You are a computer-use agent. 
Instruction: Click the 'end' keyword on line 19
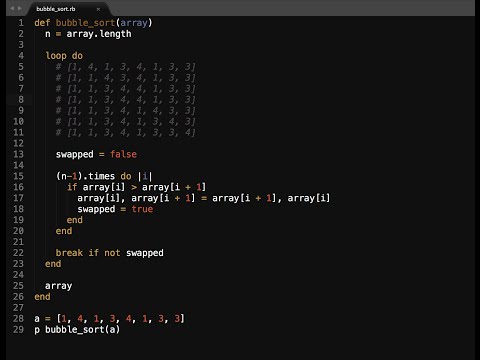[x=75, y=220]
